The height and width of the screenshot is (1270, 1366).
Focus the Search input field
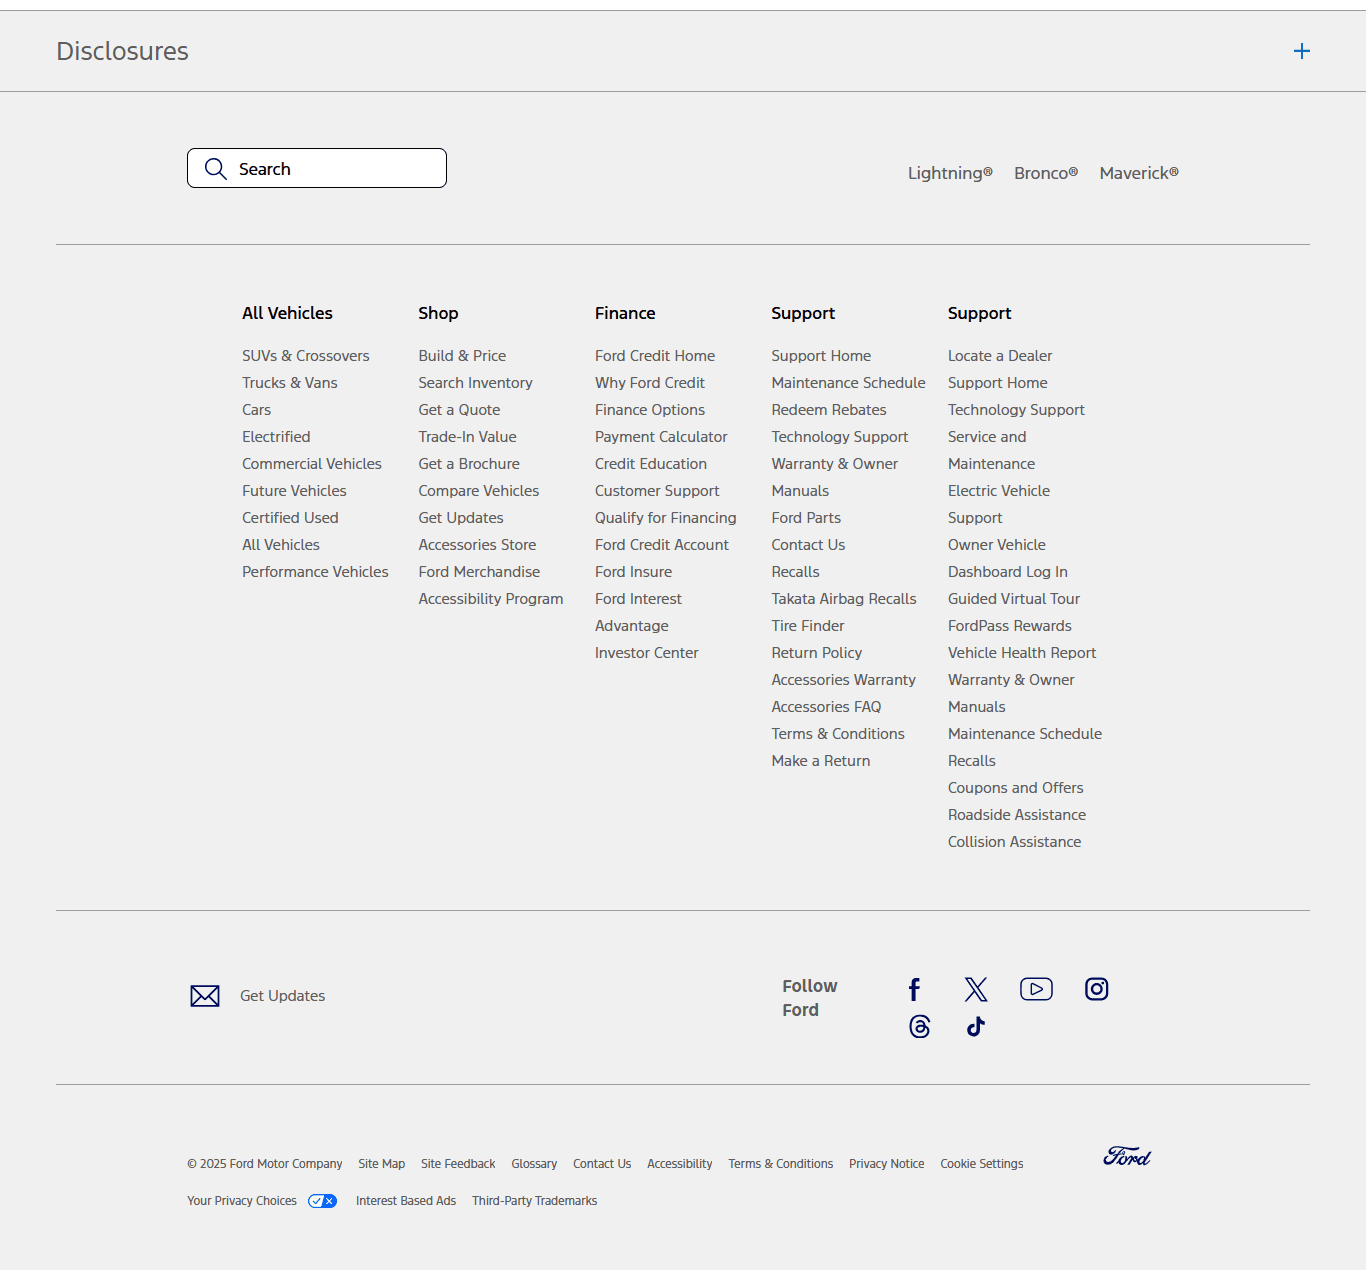317,168
